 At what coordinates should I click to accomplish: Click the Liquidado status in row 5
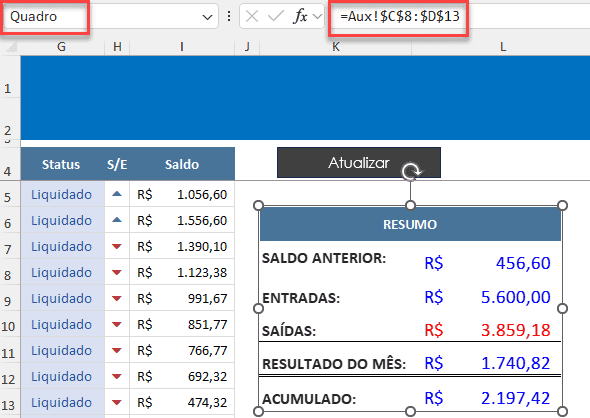click(x=61, y=195)
